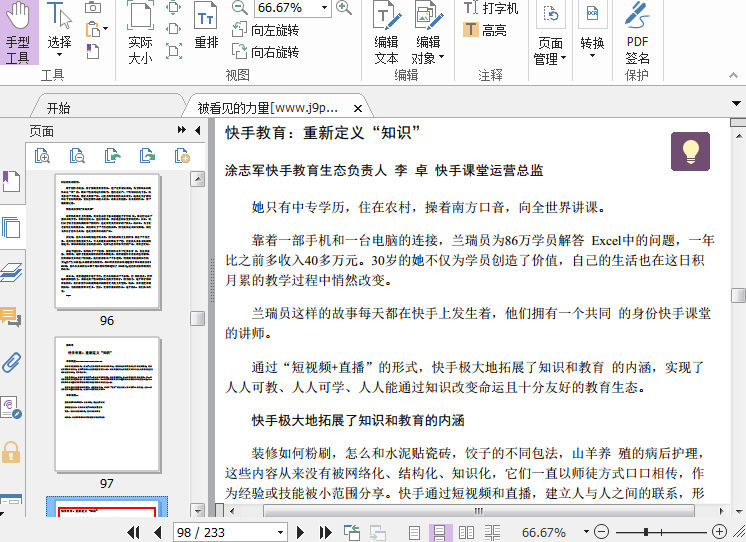Image resolution: width=746 pixels, height=542 pixels.
Task: Click the zoom out magnifier icon
Action: [240, 7]
